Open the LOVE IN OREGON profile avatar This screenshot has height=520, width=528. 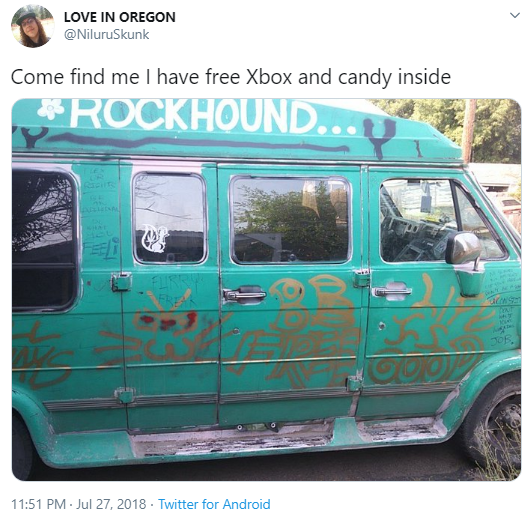[33, 26]
